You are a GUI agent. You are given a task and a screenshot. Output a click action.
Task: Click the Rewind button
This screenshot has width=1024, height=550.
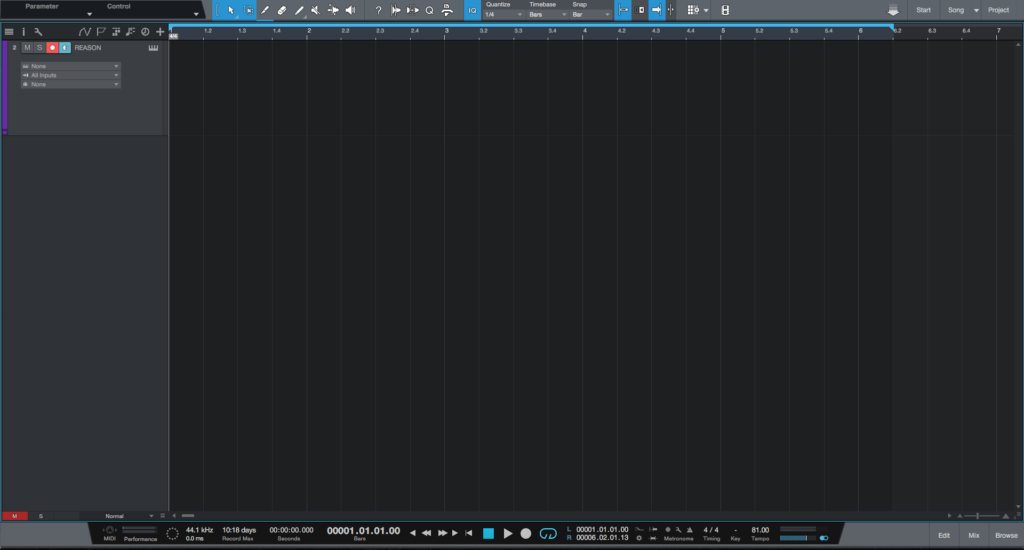[426, 533]
